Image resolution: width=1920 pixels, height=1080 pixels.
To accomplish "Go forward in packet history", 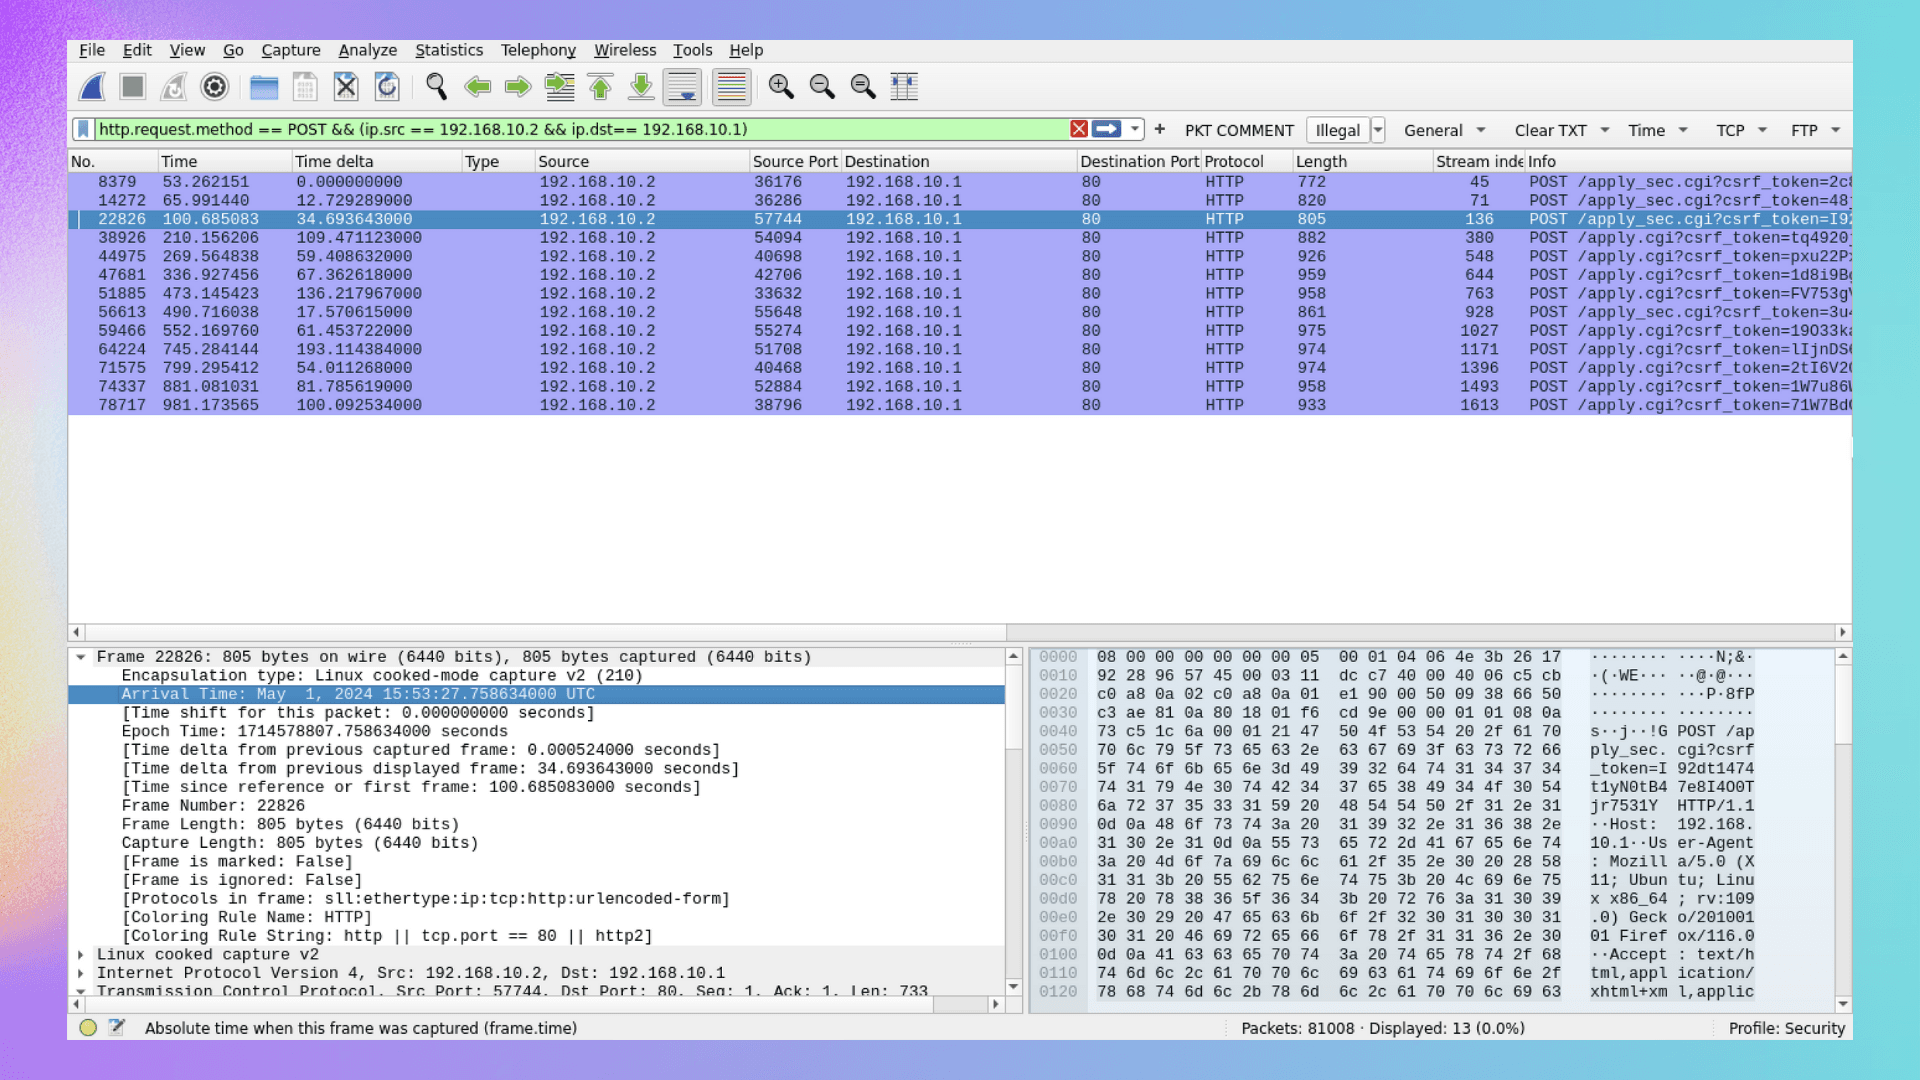I will click(518, 87).
